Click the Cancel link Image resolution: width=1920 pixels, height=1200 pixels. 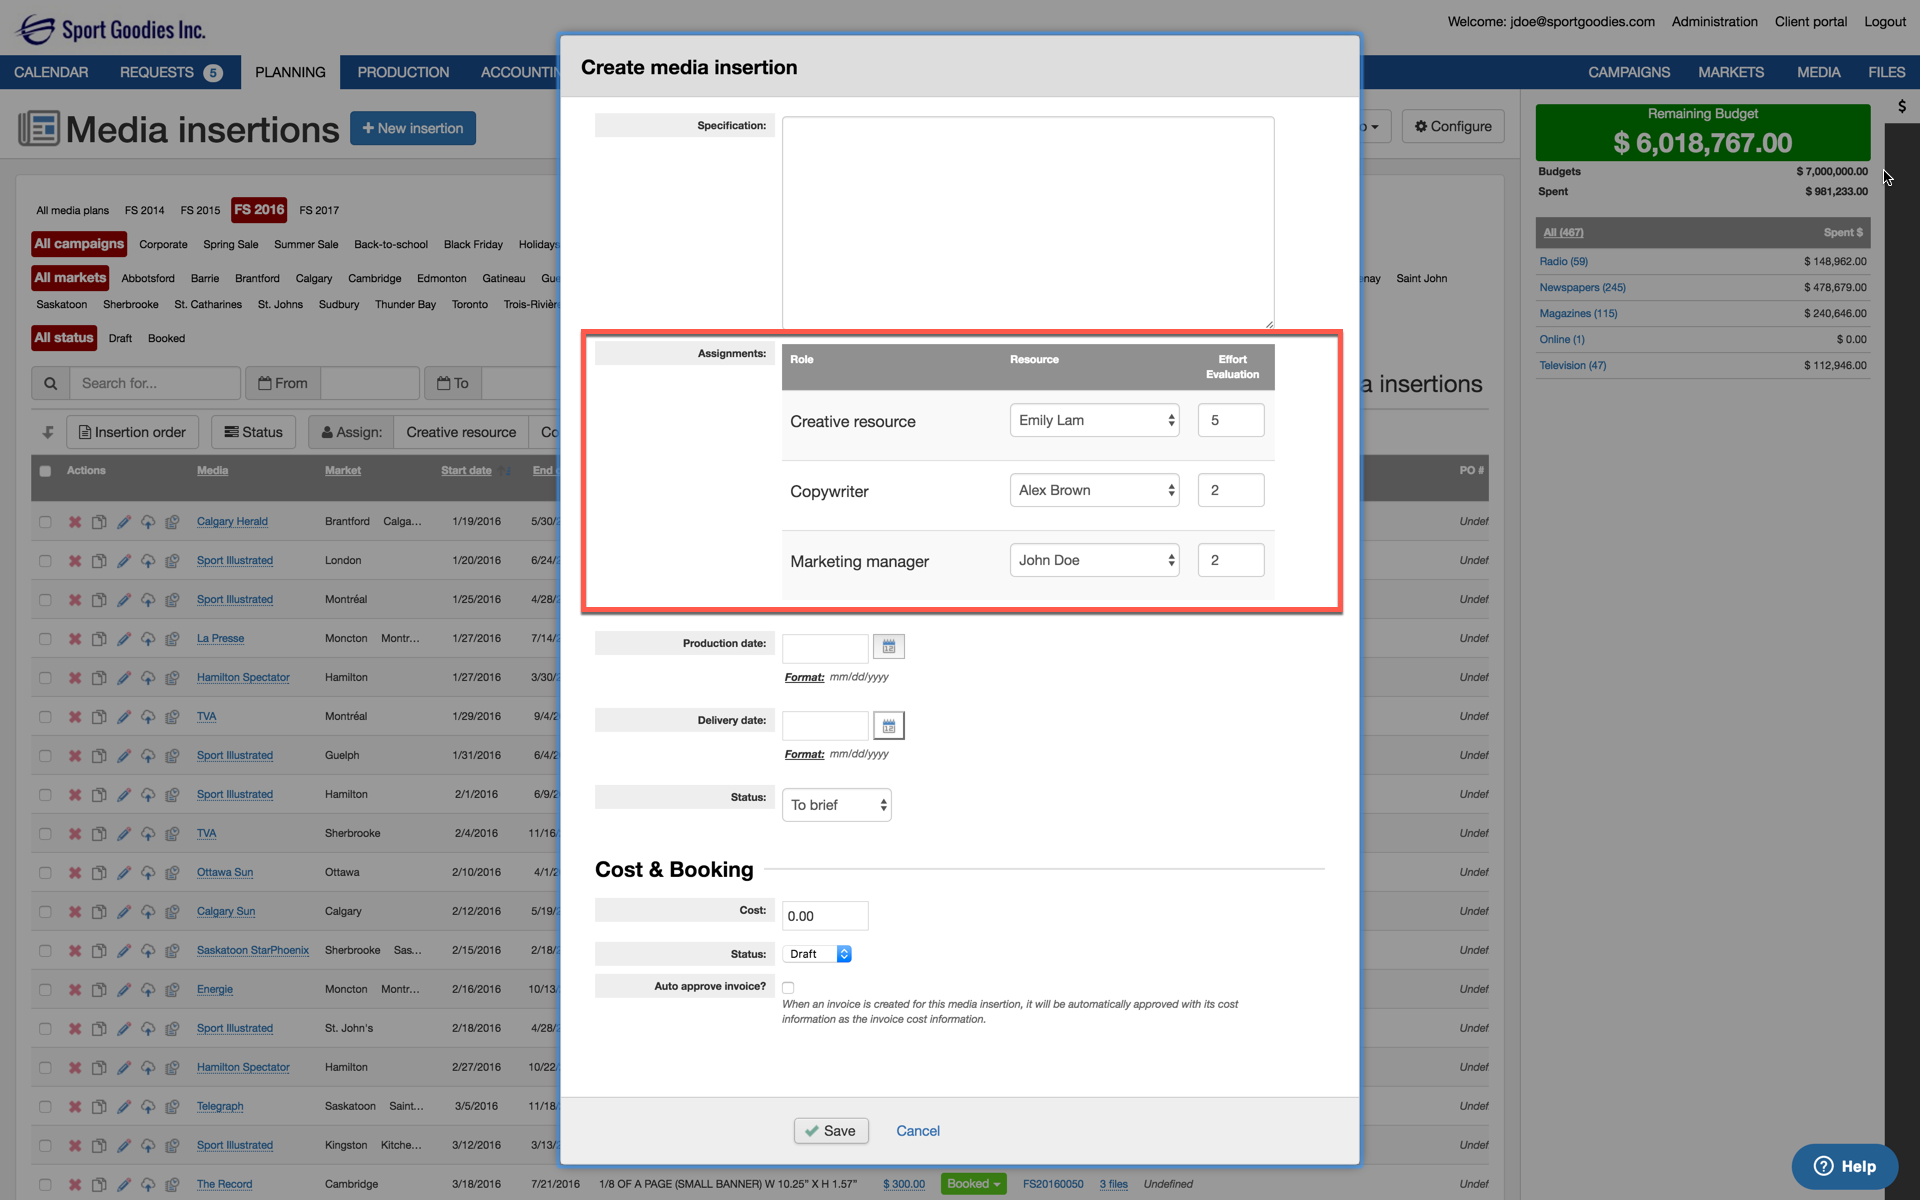[x=917, y=1131]
